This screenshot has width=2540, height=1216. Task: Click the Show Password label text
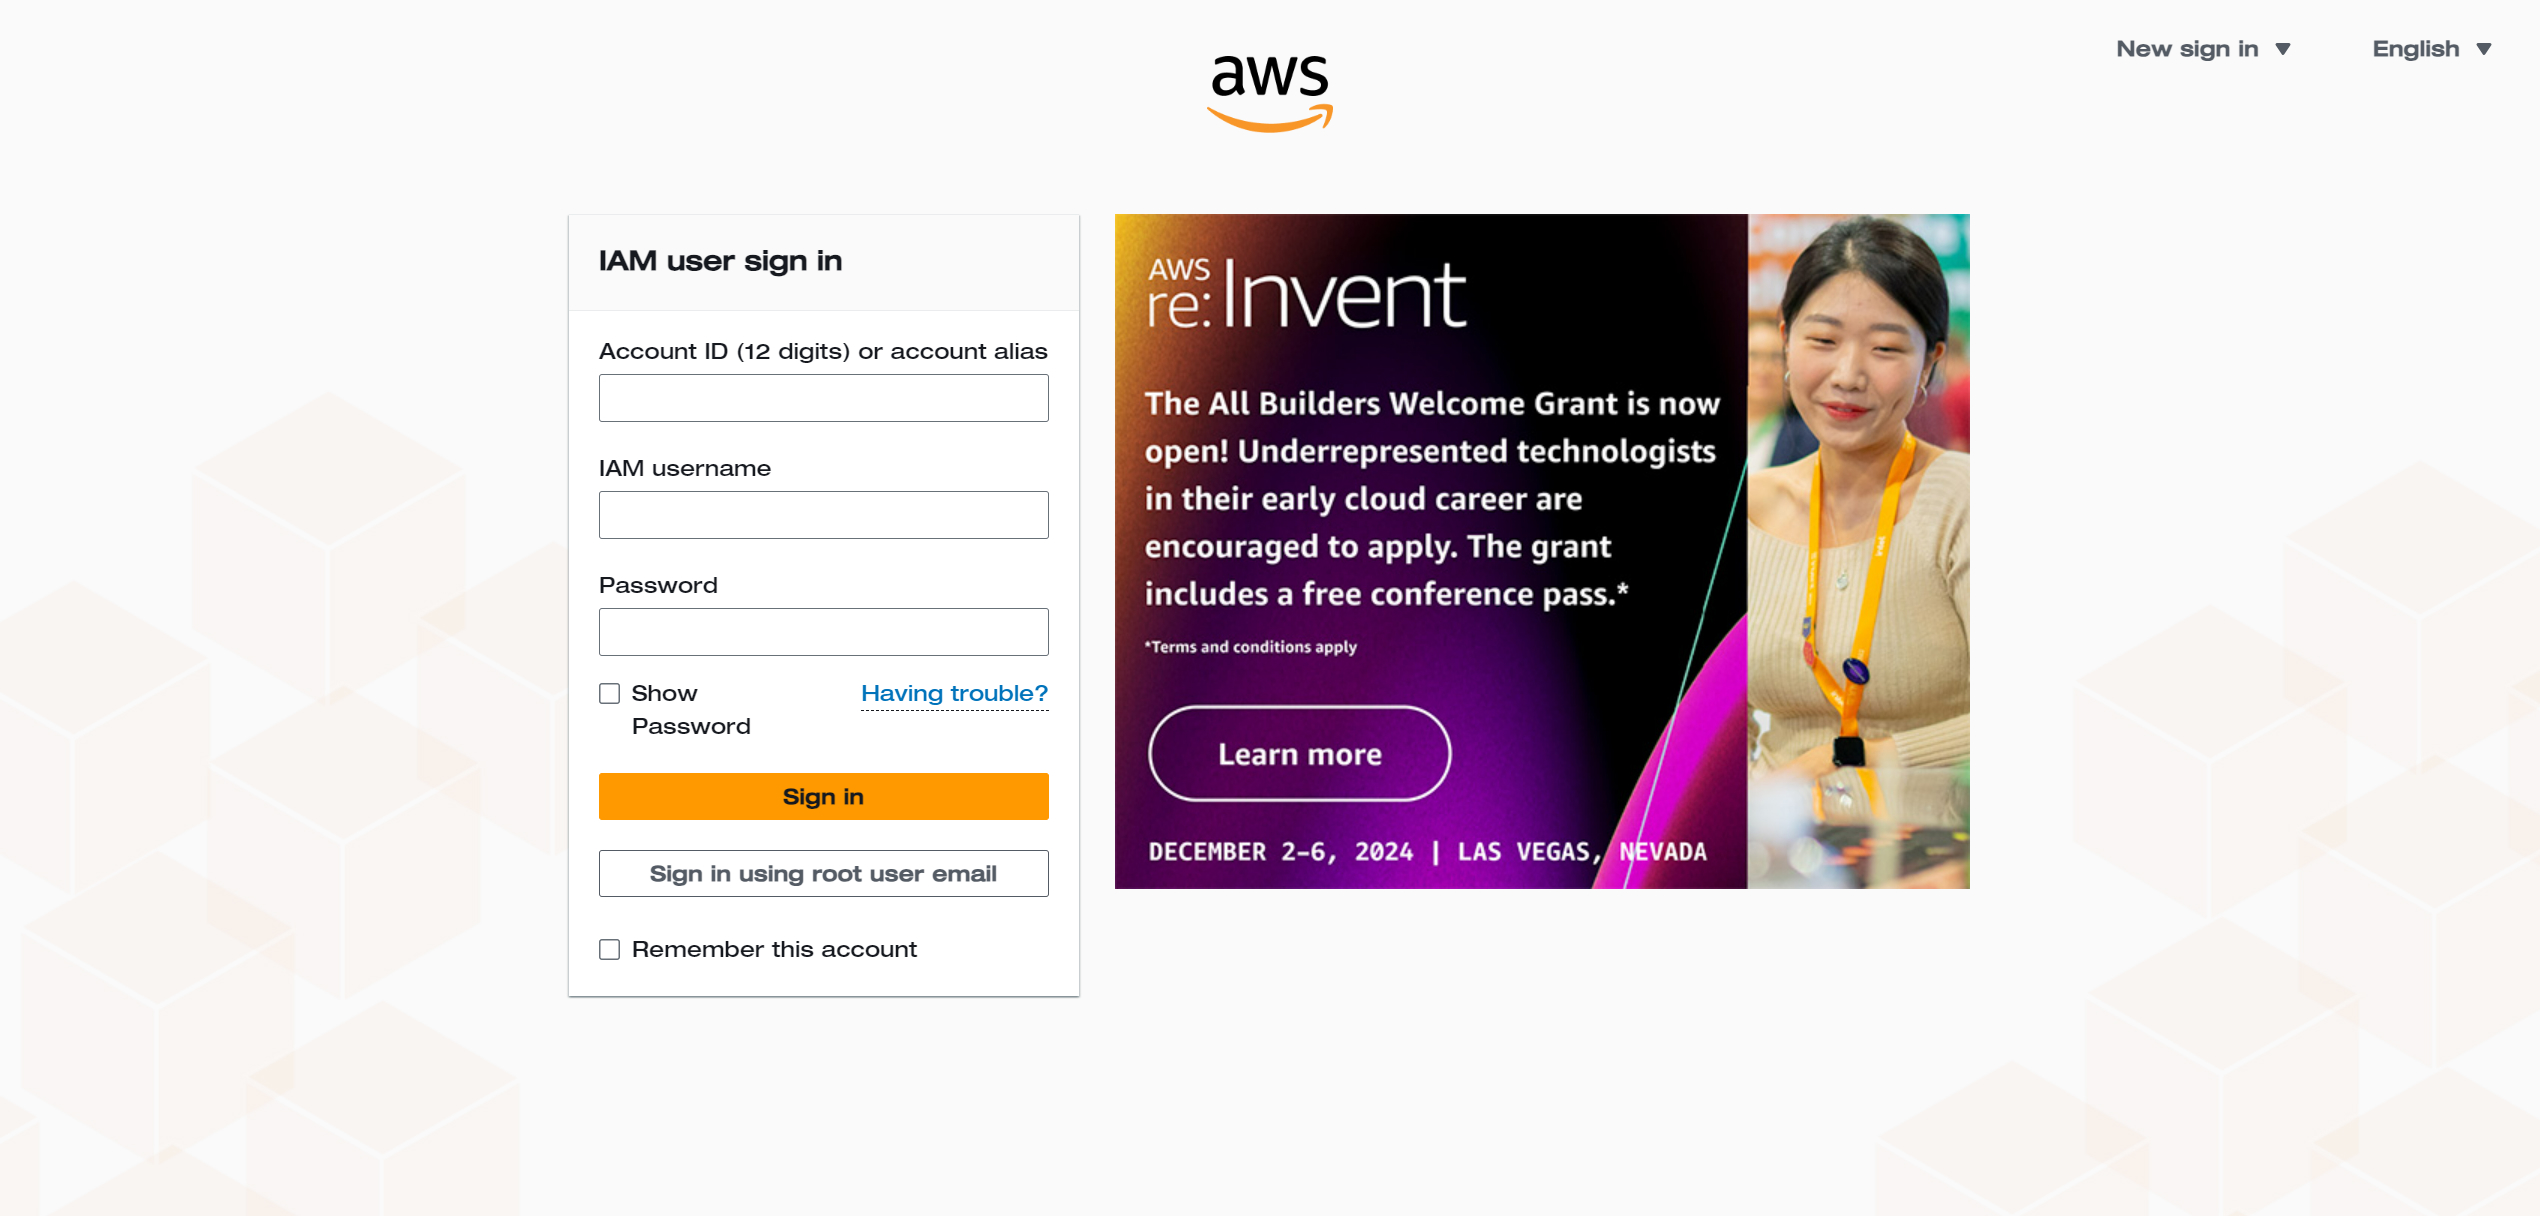coord(691,709)
